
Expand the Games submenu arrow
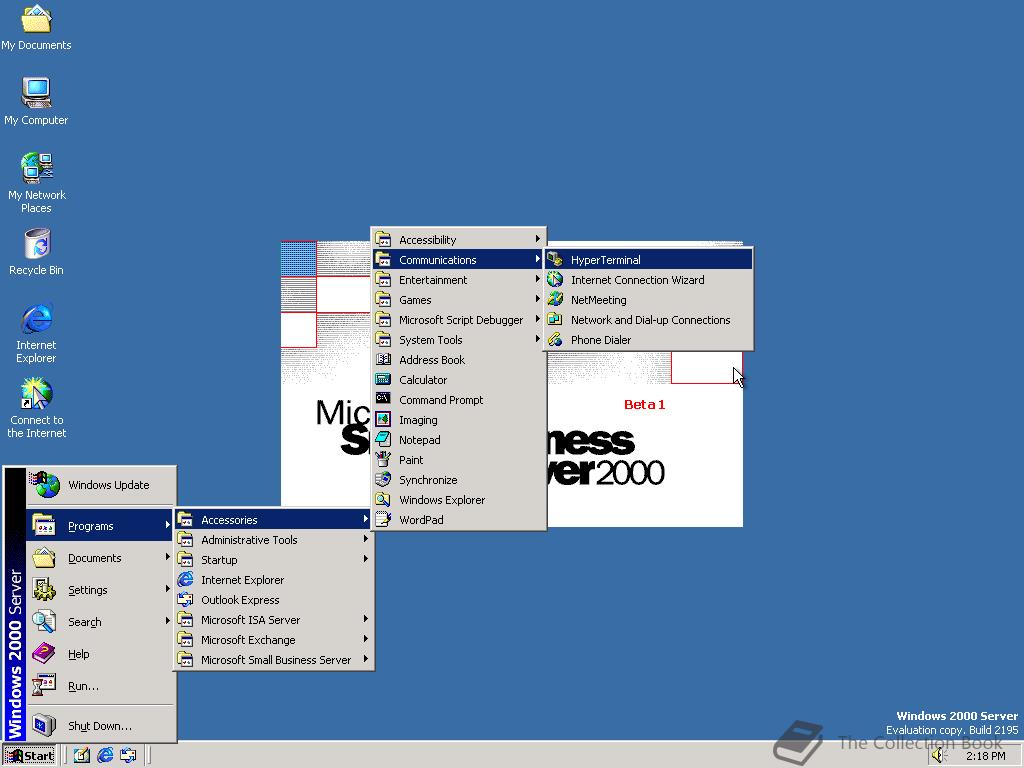[537, 299]
